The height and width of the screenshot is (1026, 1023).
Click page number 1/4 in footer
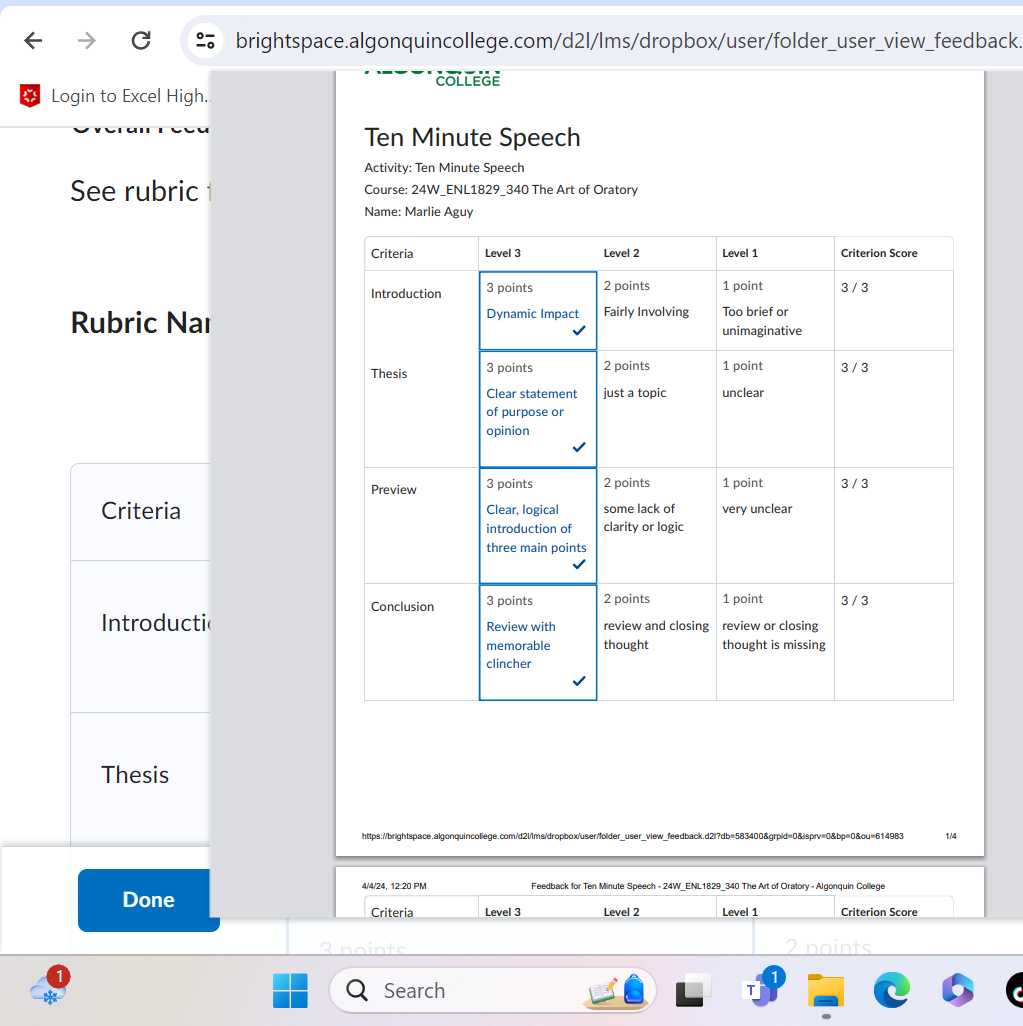point(950,836)
